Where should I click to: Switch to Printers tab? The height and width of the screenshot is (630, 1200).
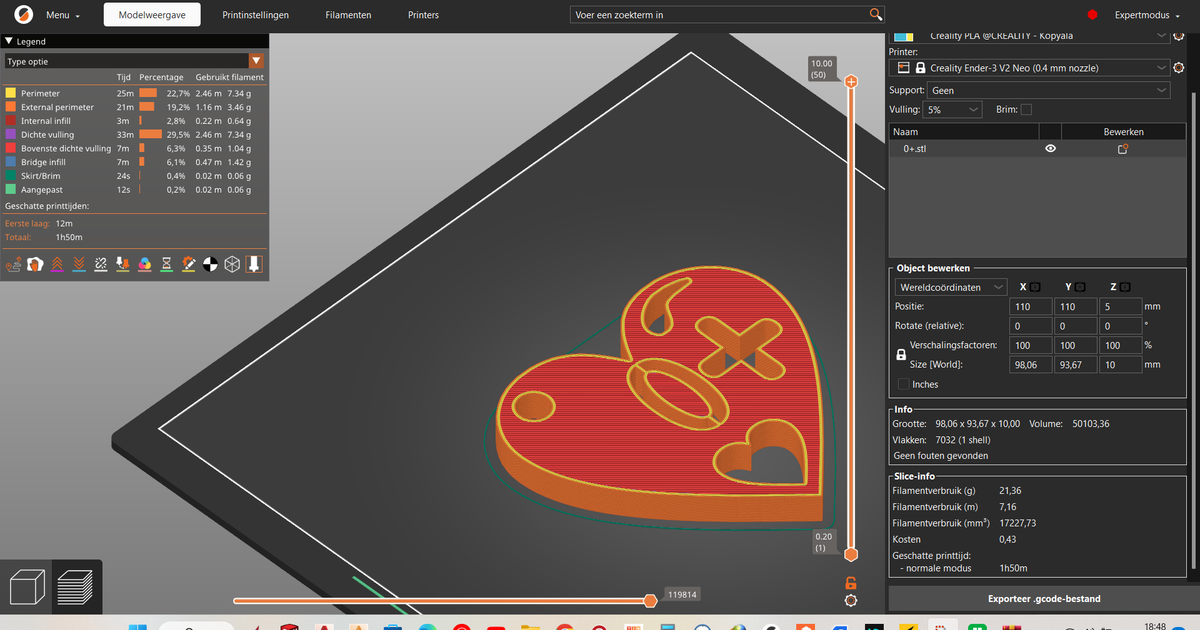click(423, 15)
